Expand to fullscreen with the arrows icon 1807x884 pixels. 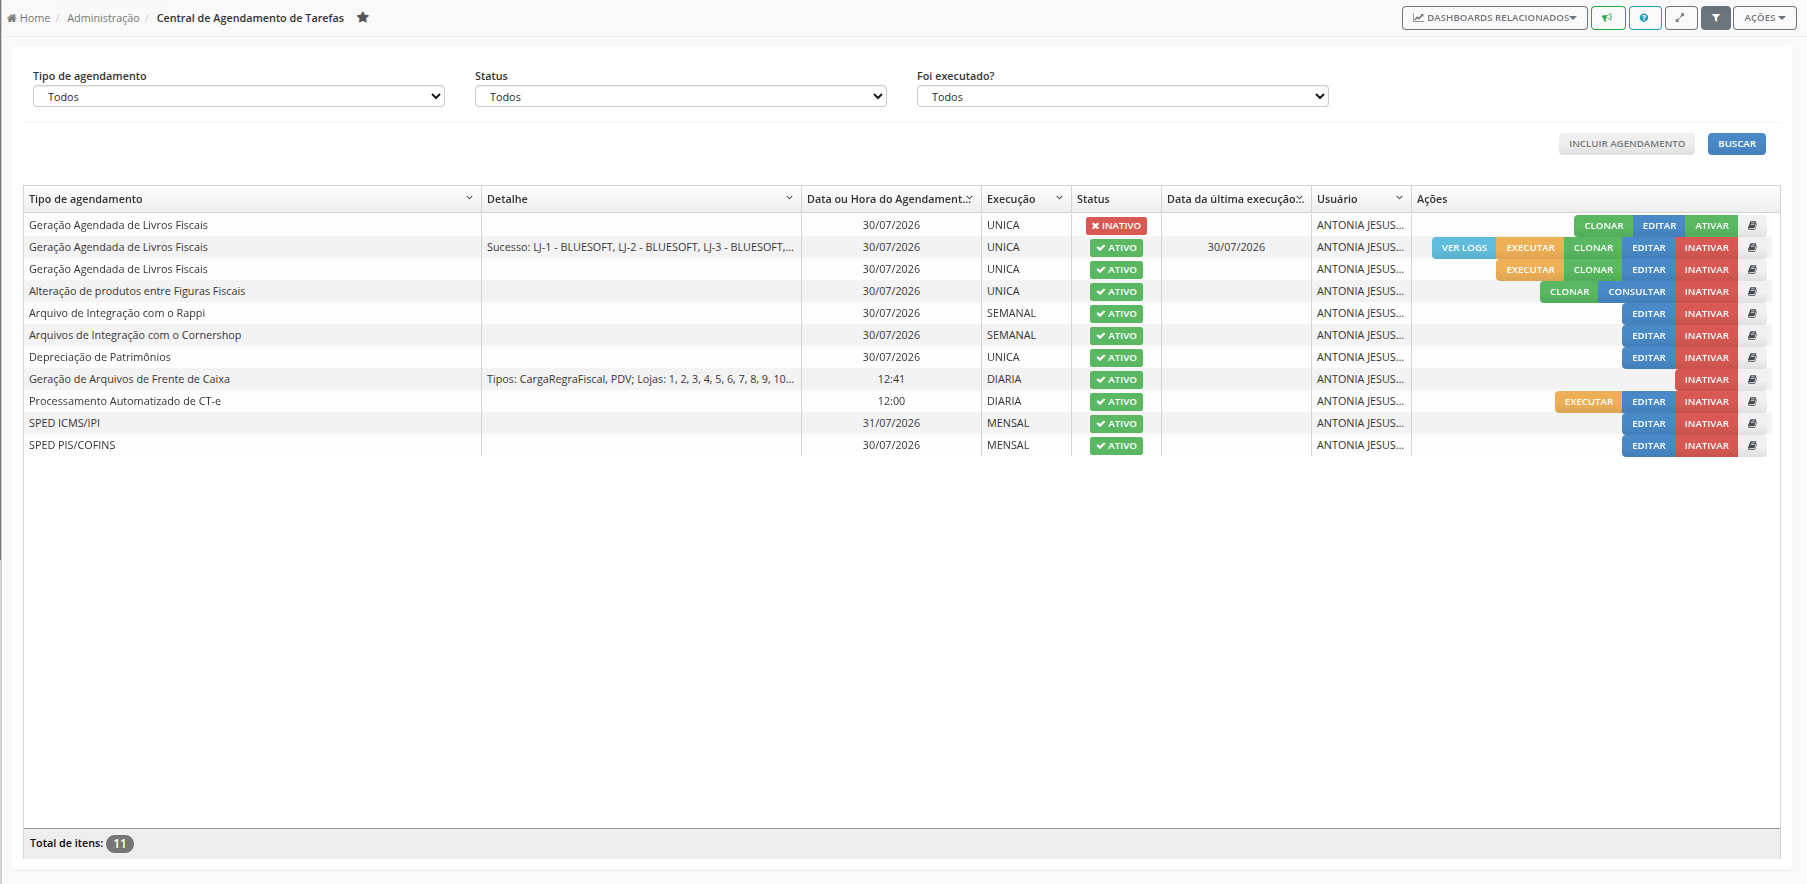click(1681, 18)
